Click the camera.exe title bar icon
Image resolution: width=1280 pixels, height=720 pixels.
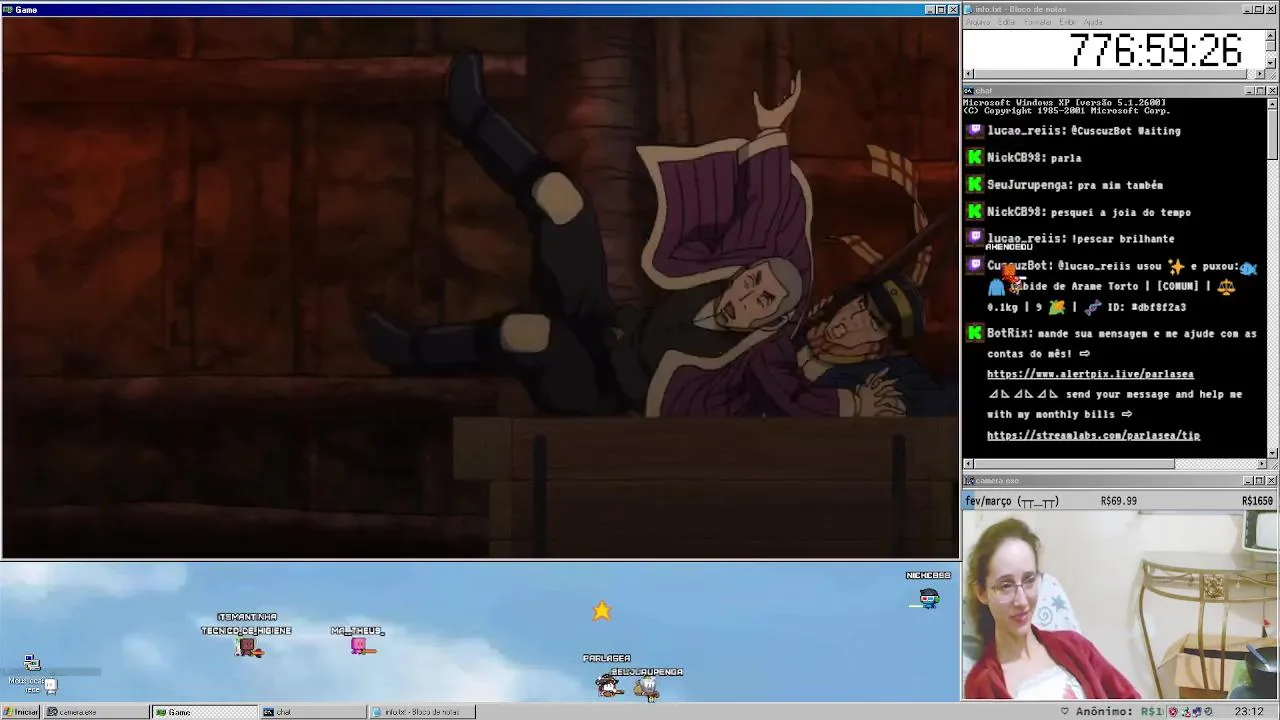point(970,481)
